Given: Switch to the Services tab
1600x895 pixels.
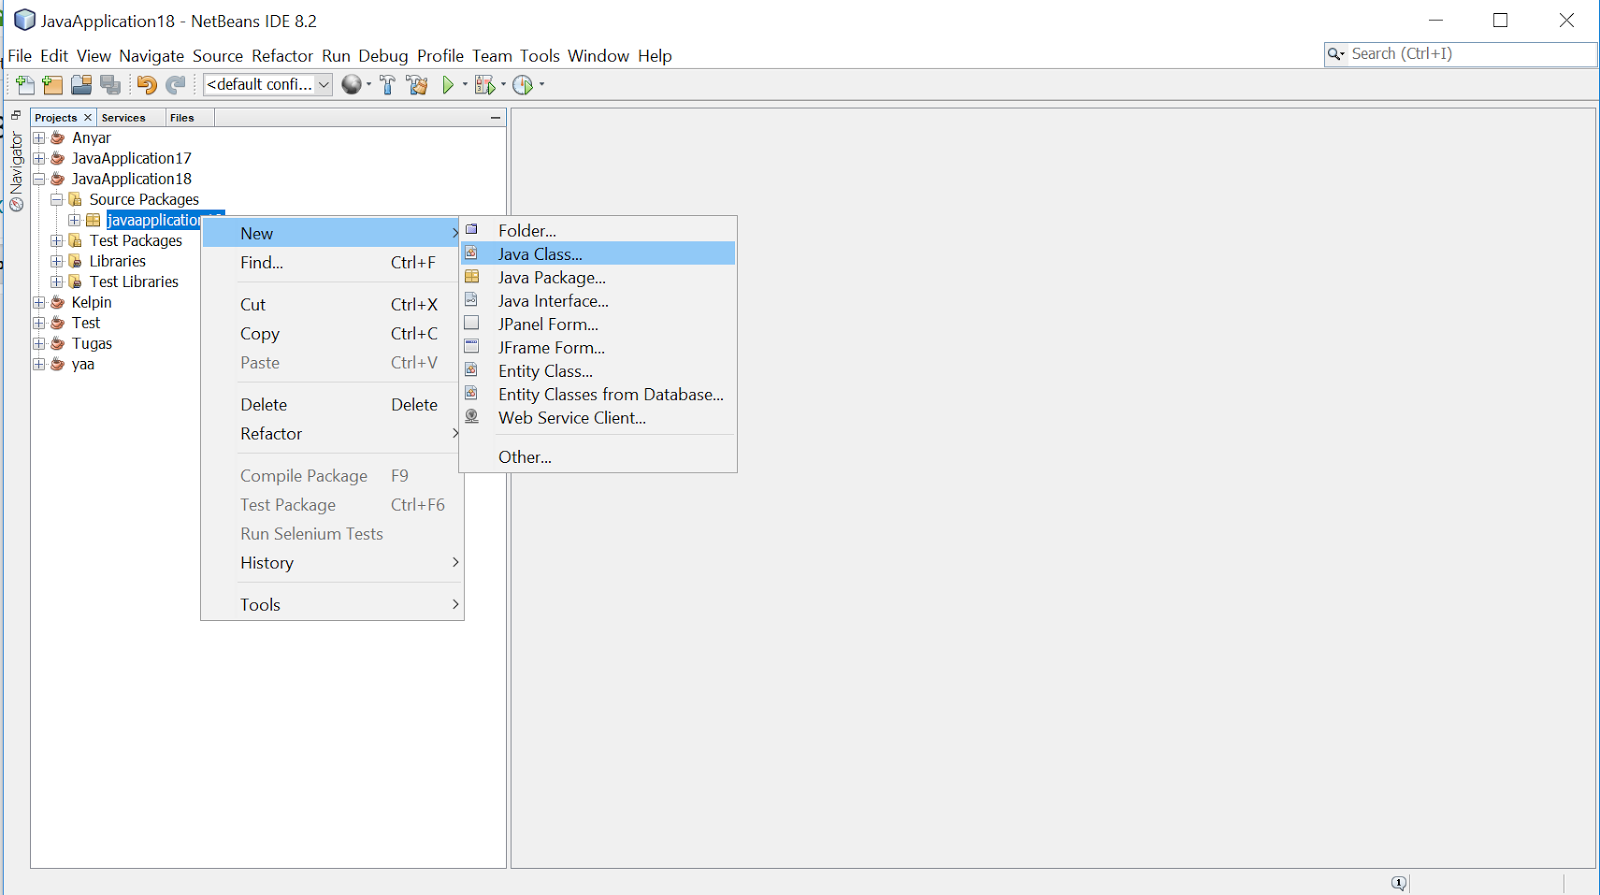Looking at the screenshot, I should (x=124, y=118).
